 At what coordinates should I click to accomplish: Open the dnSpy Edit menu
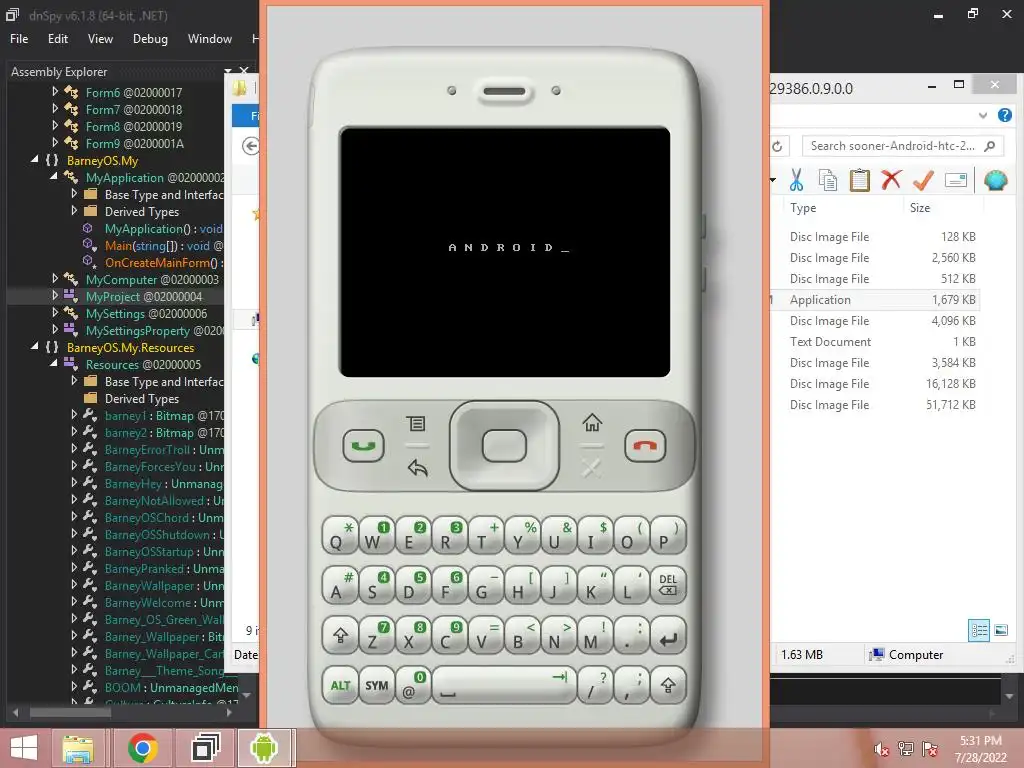(x=57, y=39)
